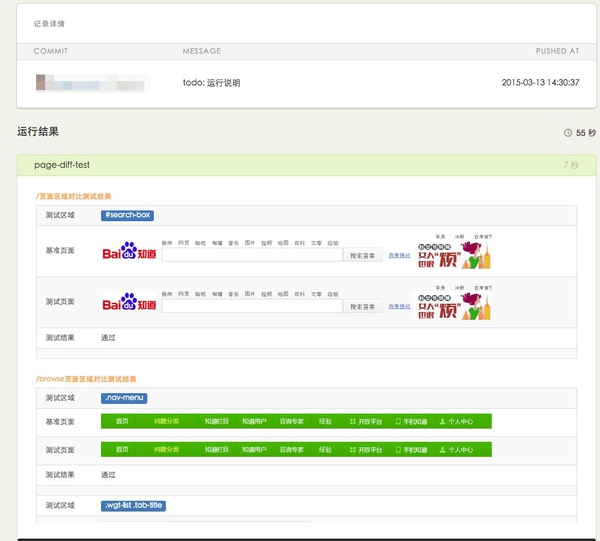Click the Baidu Zhidao logo in 基准页面 row
This screenshot has width=600, height=541.
(x=129, y=254)
